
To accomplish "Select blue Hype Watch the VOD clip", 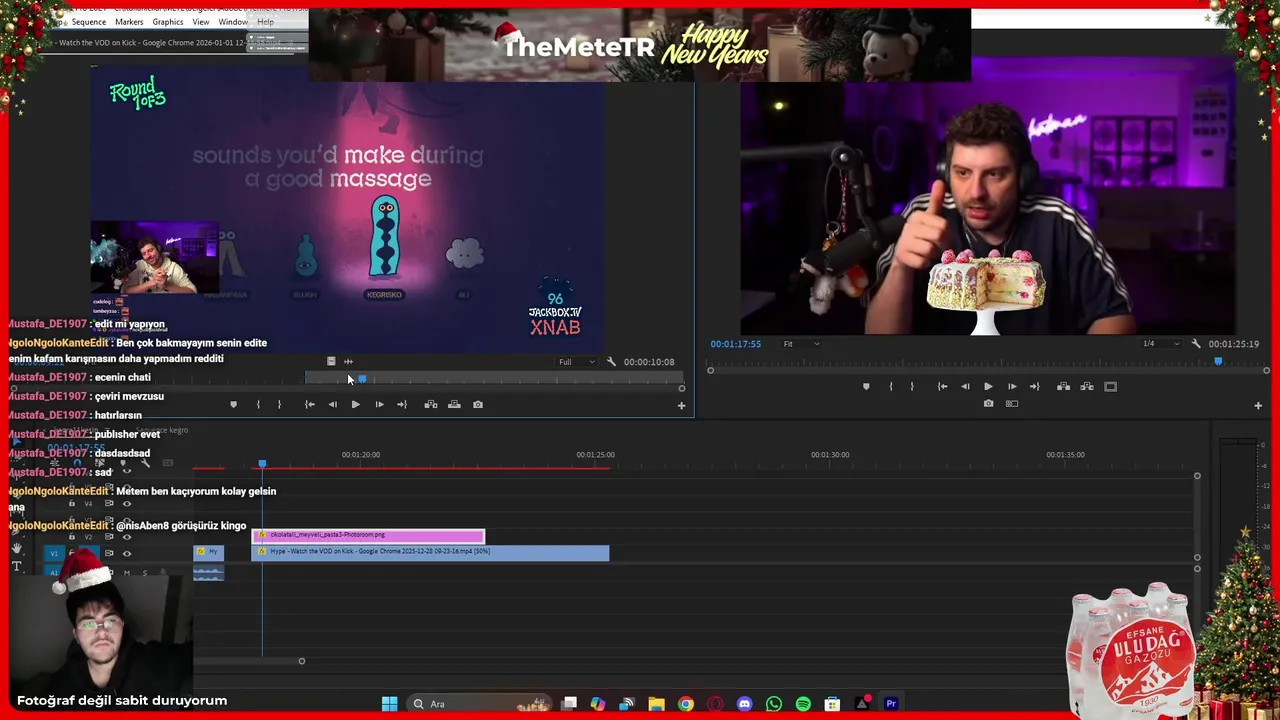I will point(430,552).
